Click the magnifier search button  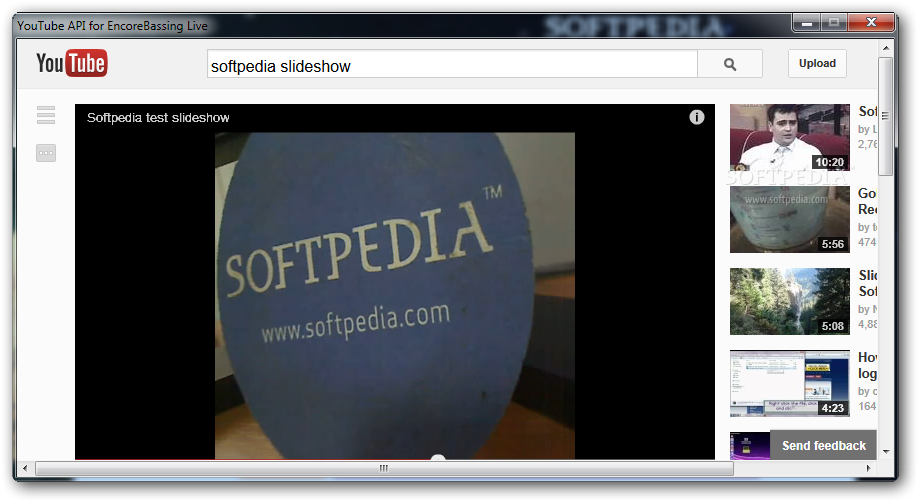tap(730, 64)
